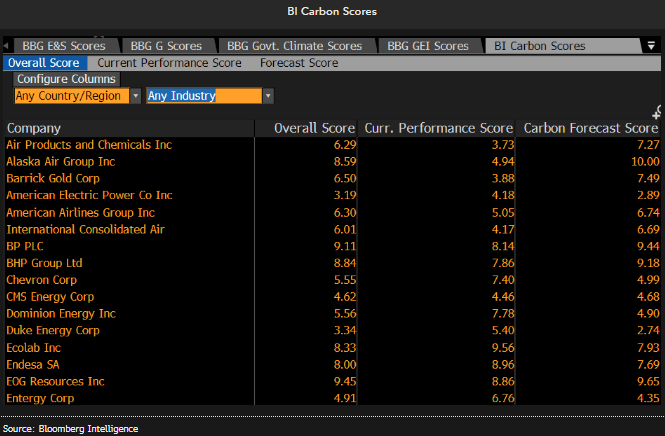Click the expand icon above the table
This screenshot has height=436, width=665.
pyautogui.click(x=656, y=111)
